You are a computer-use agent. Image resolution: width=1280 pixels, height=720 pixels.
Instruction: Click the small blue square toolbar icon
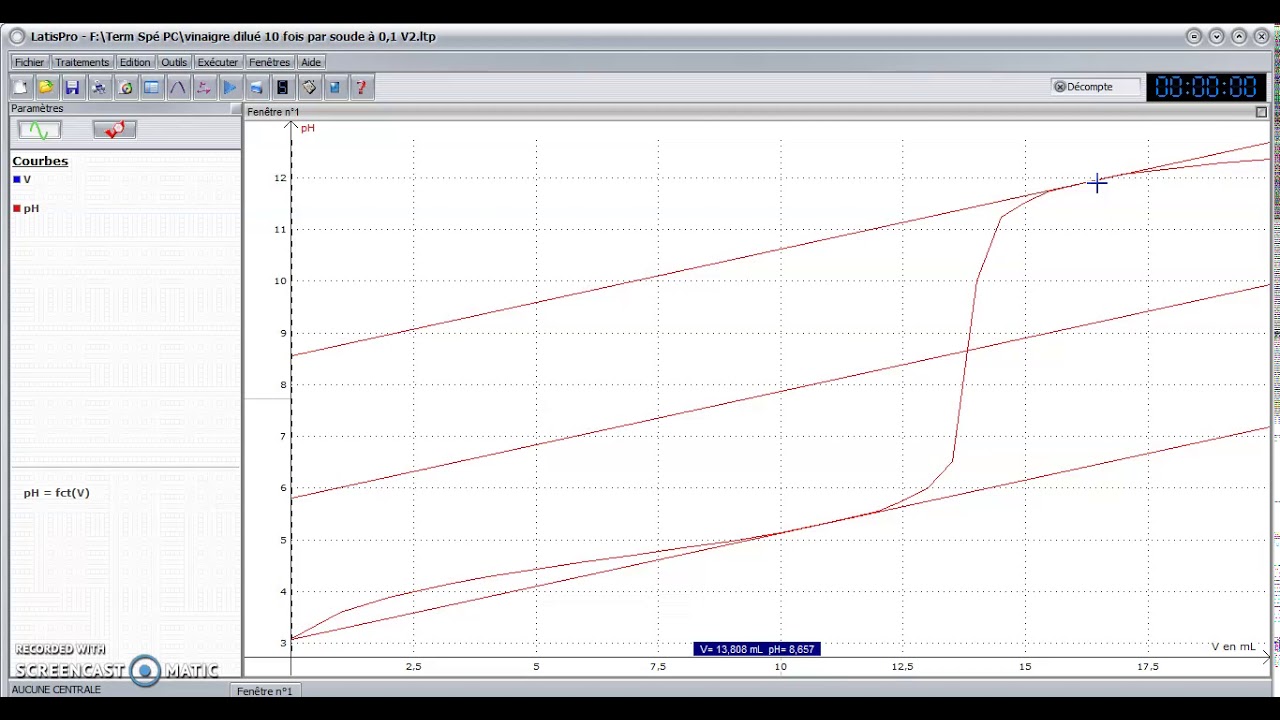(335, 88)
